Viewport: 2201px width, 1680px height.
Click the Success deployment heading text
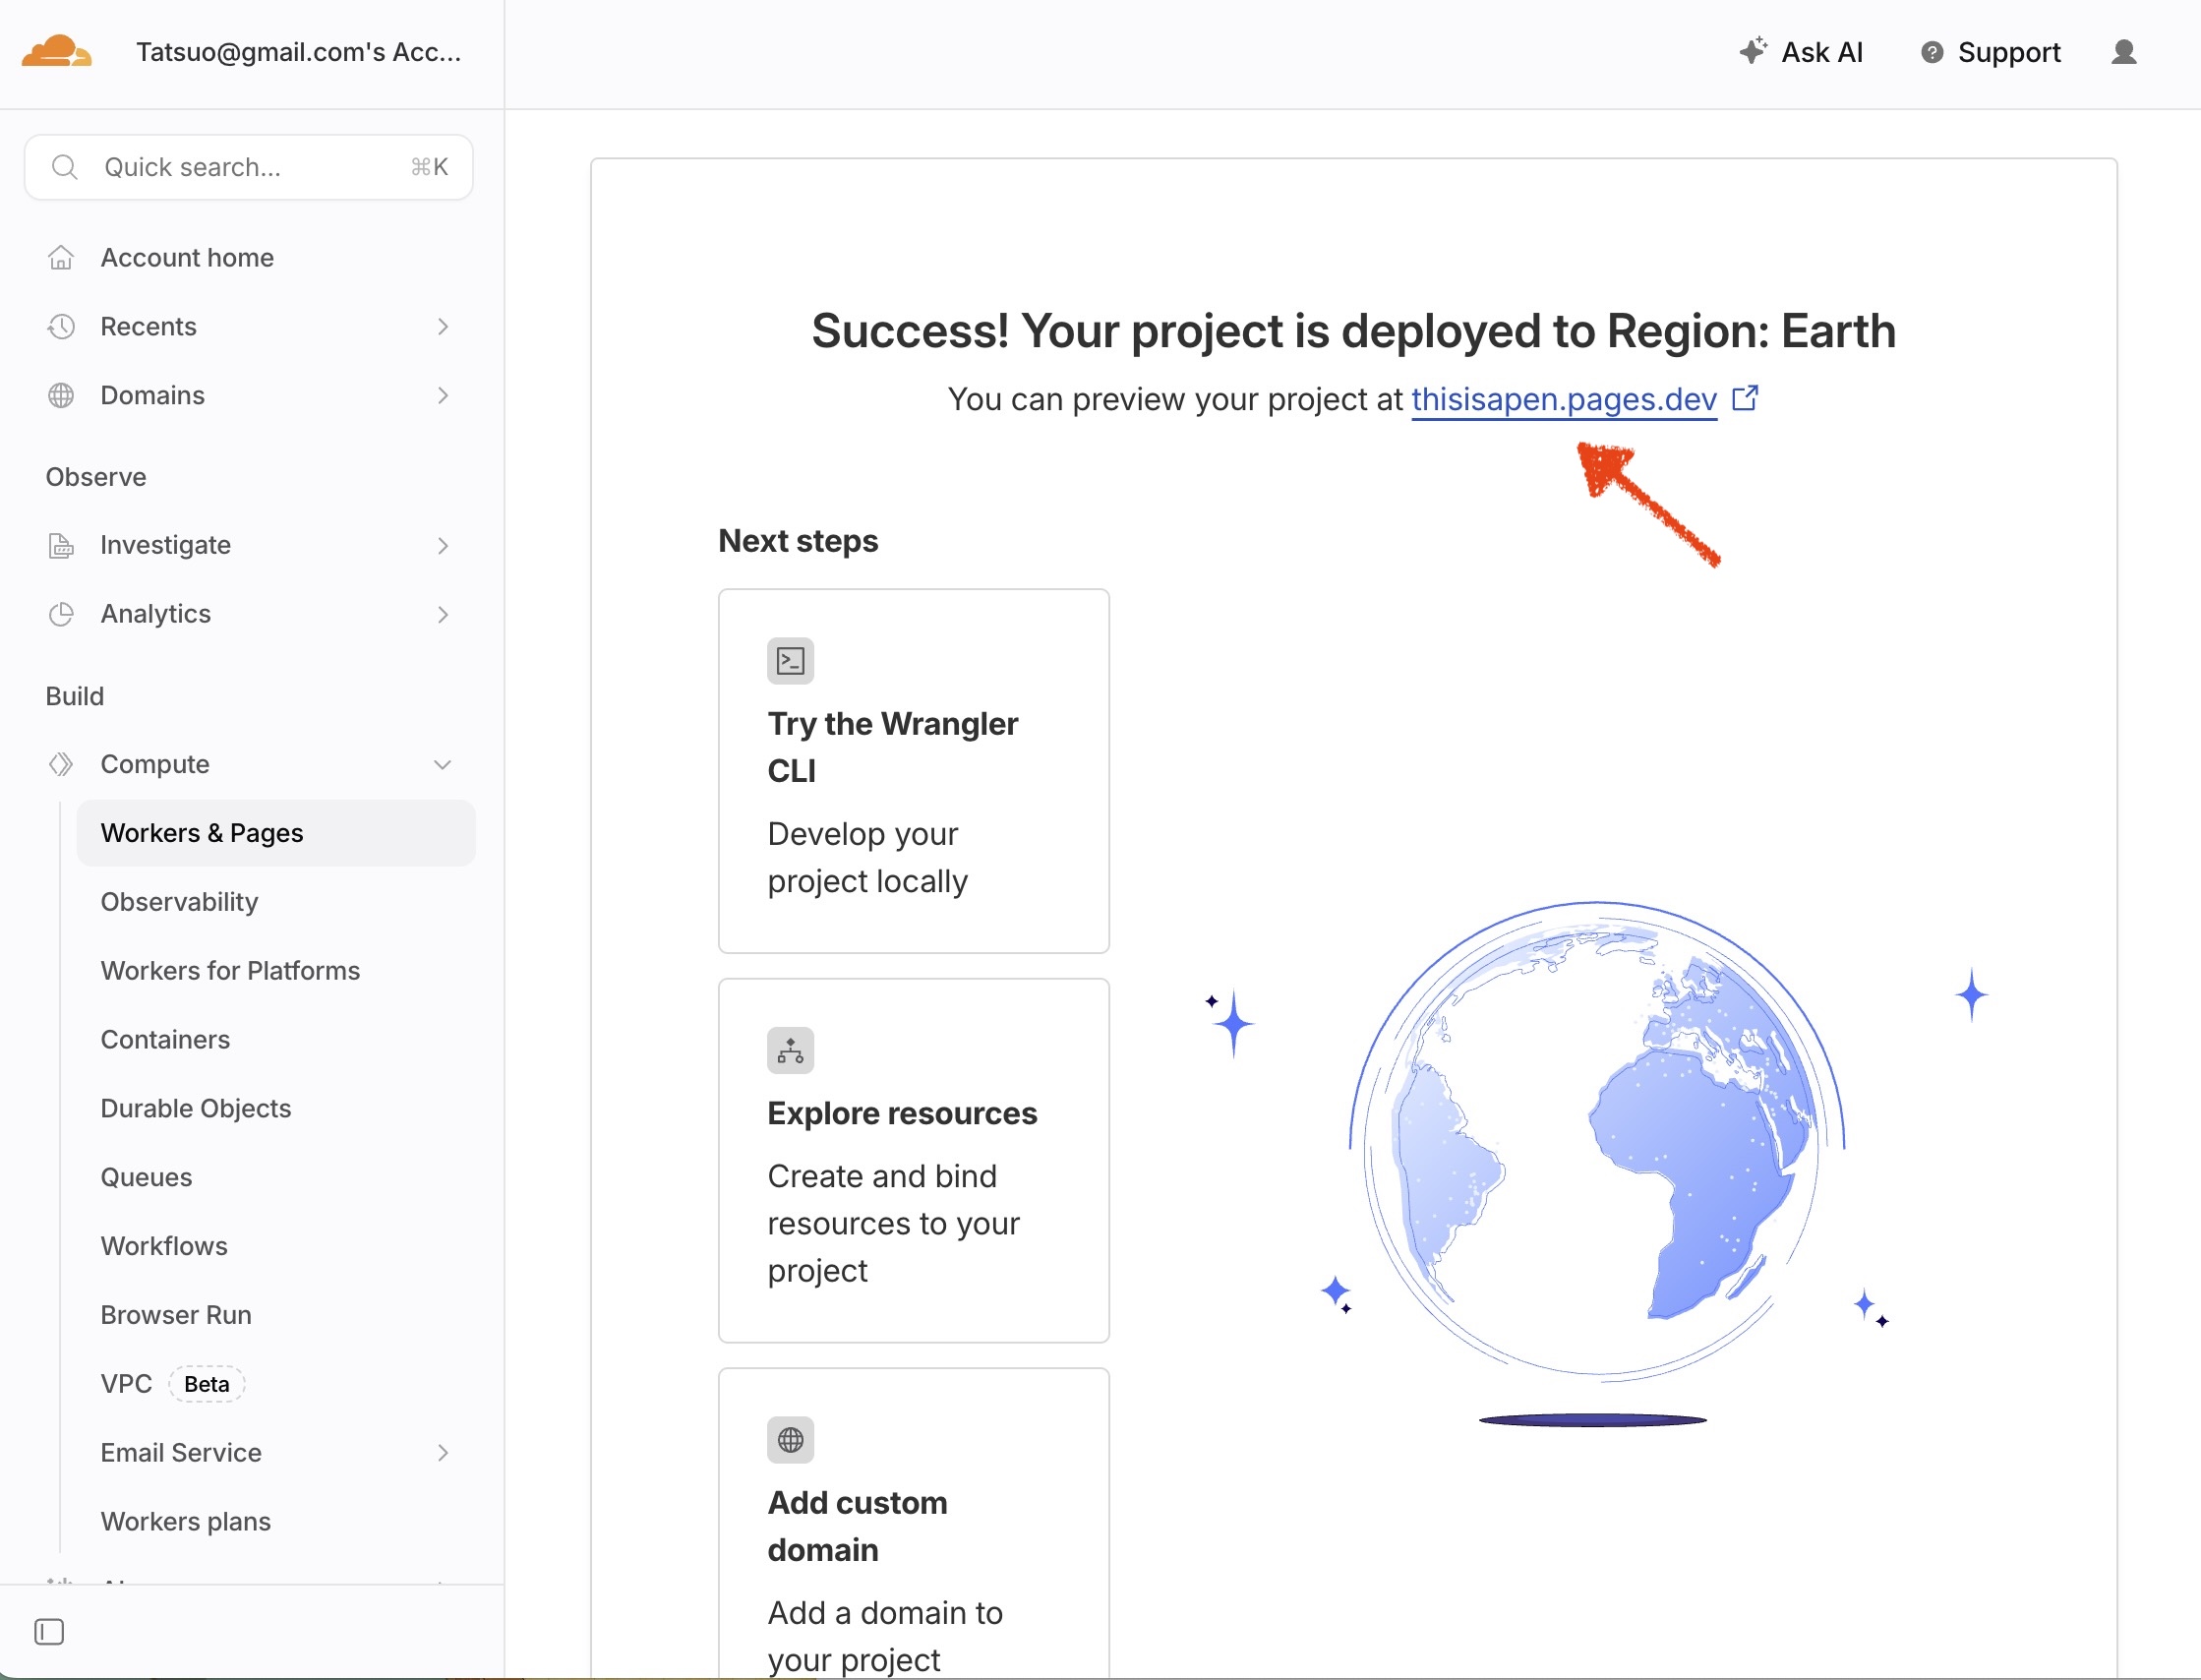pyautogui.click(x=1354, y=331)
